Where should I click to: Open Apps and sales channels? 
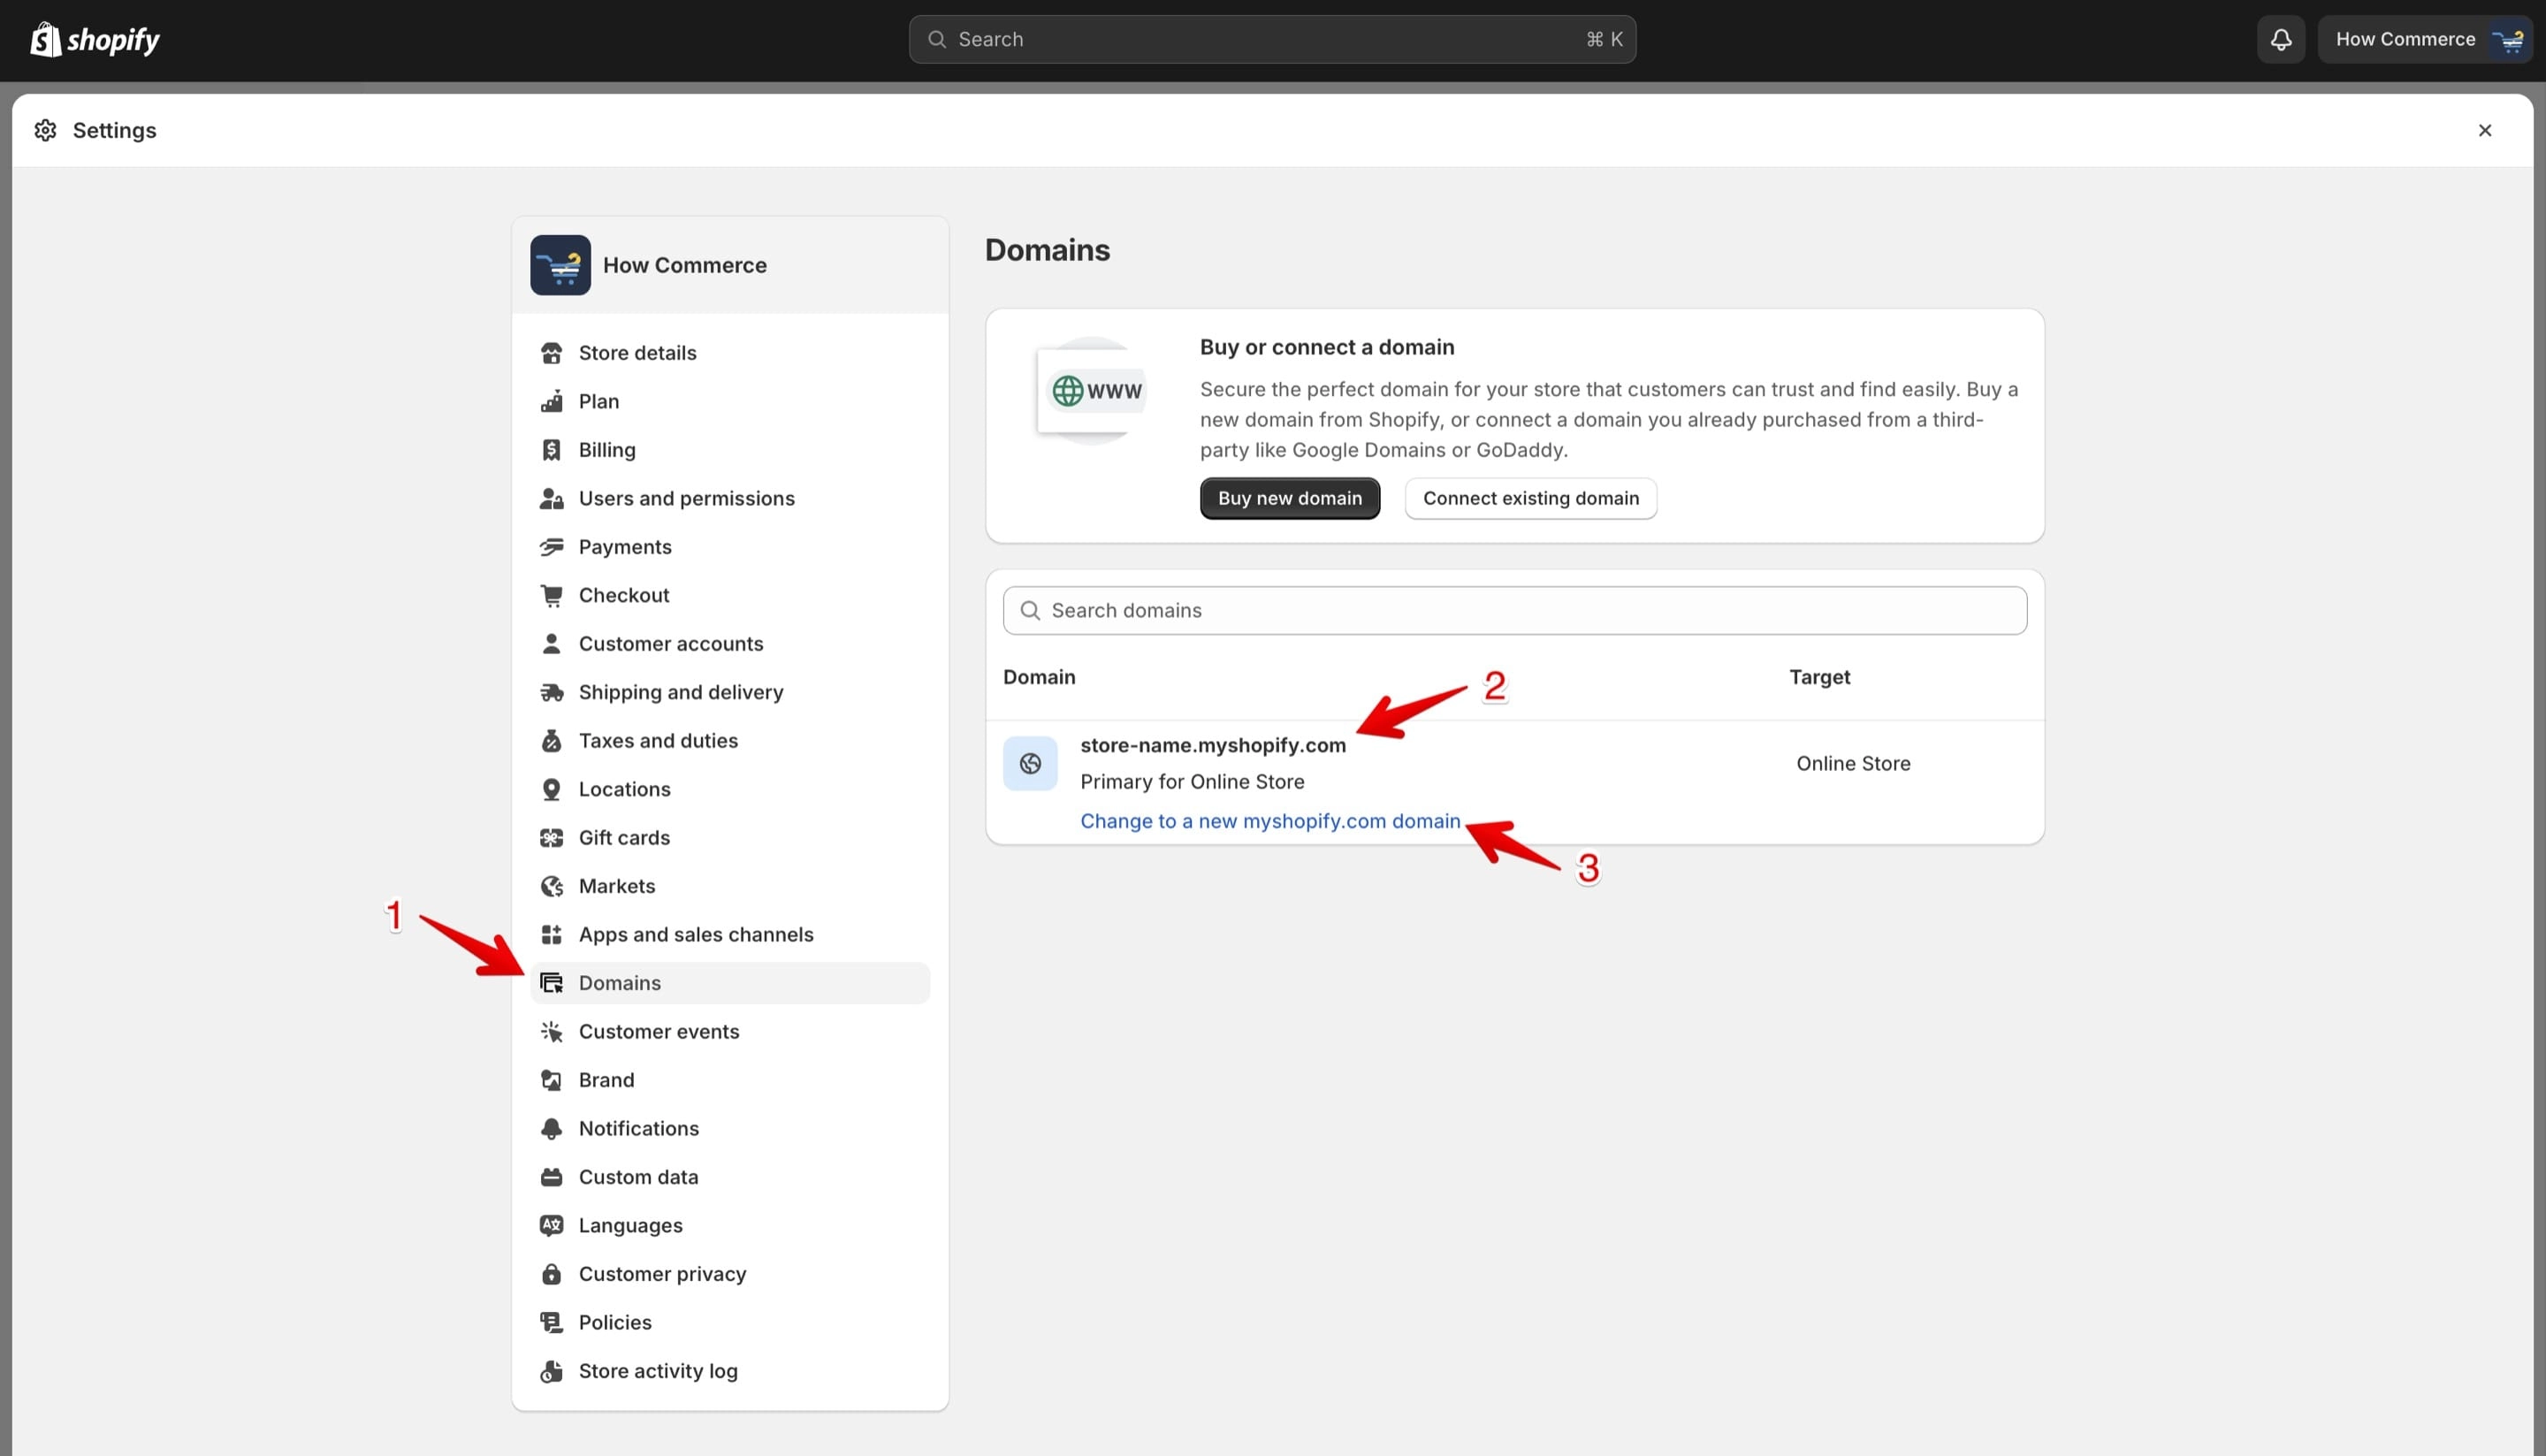[730, 935]
